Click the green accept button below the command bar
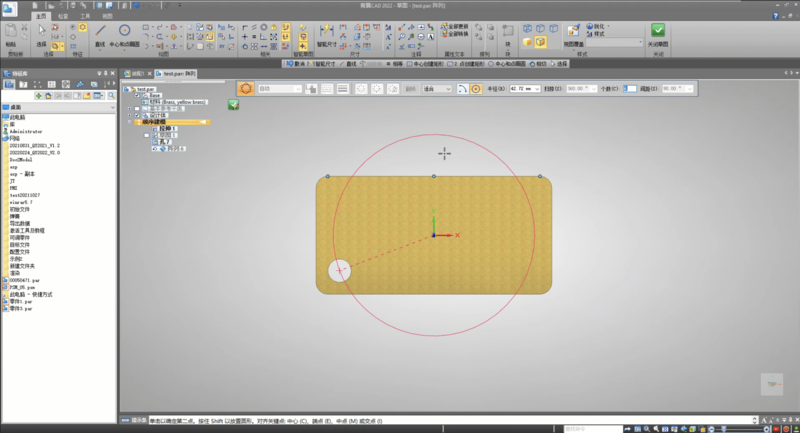 (x=233, y=104)
